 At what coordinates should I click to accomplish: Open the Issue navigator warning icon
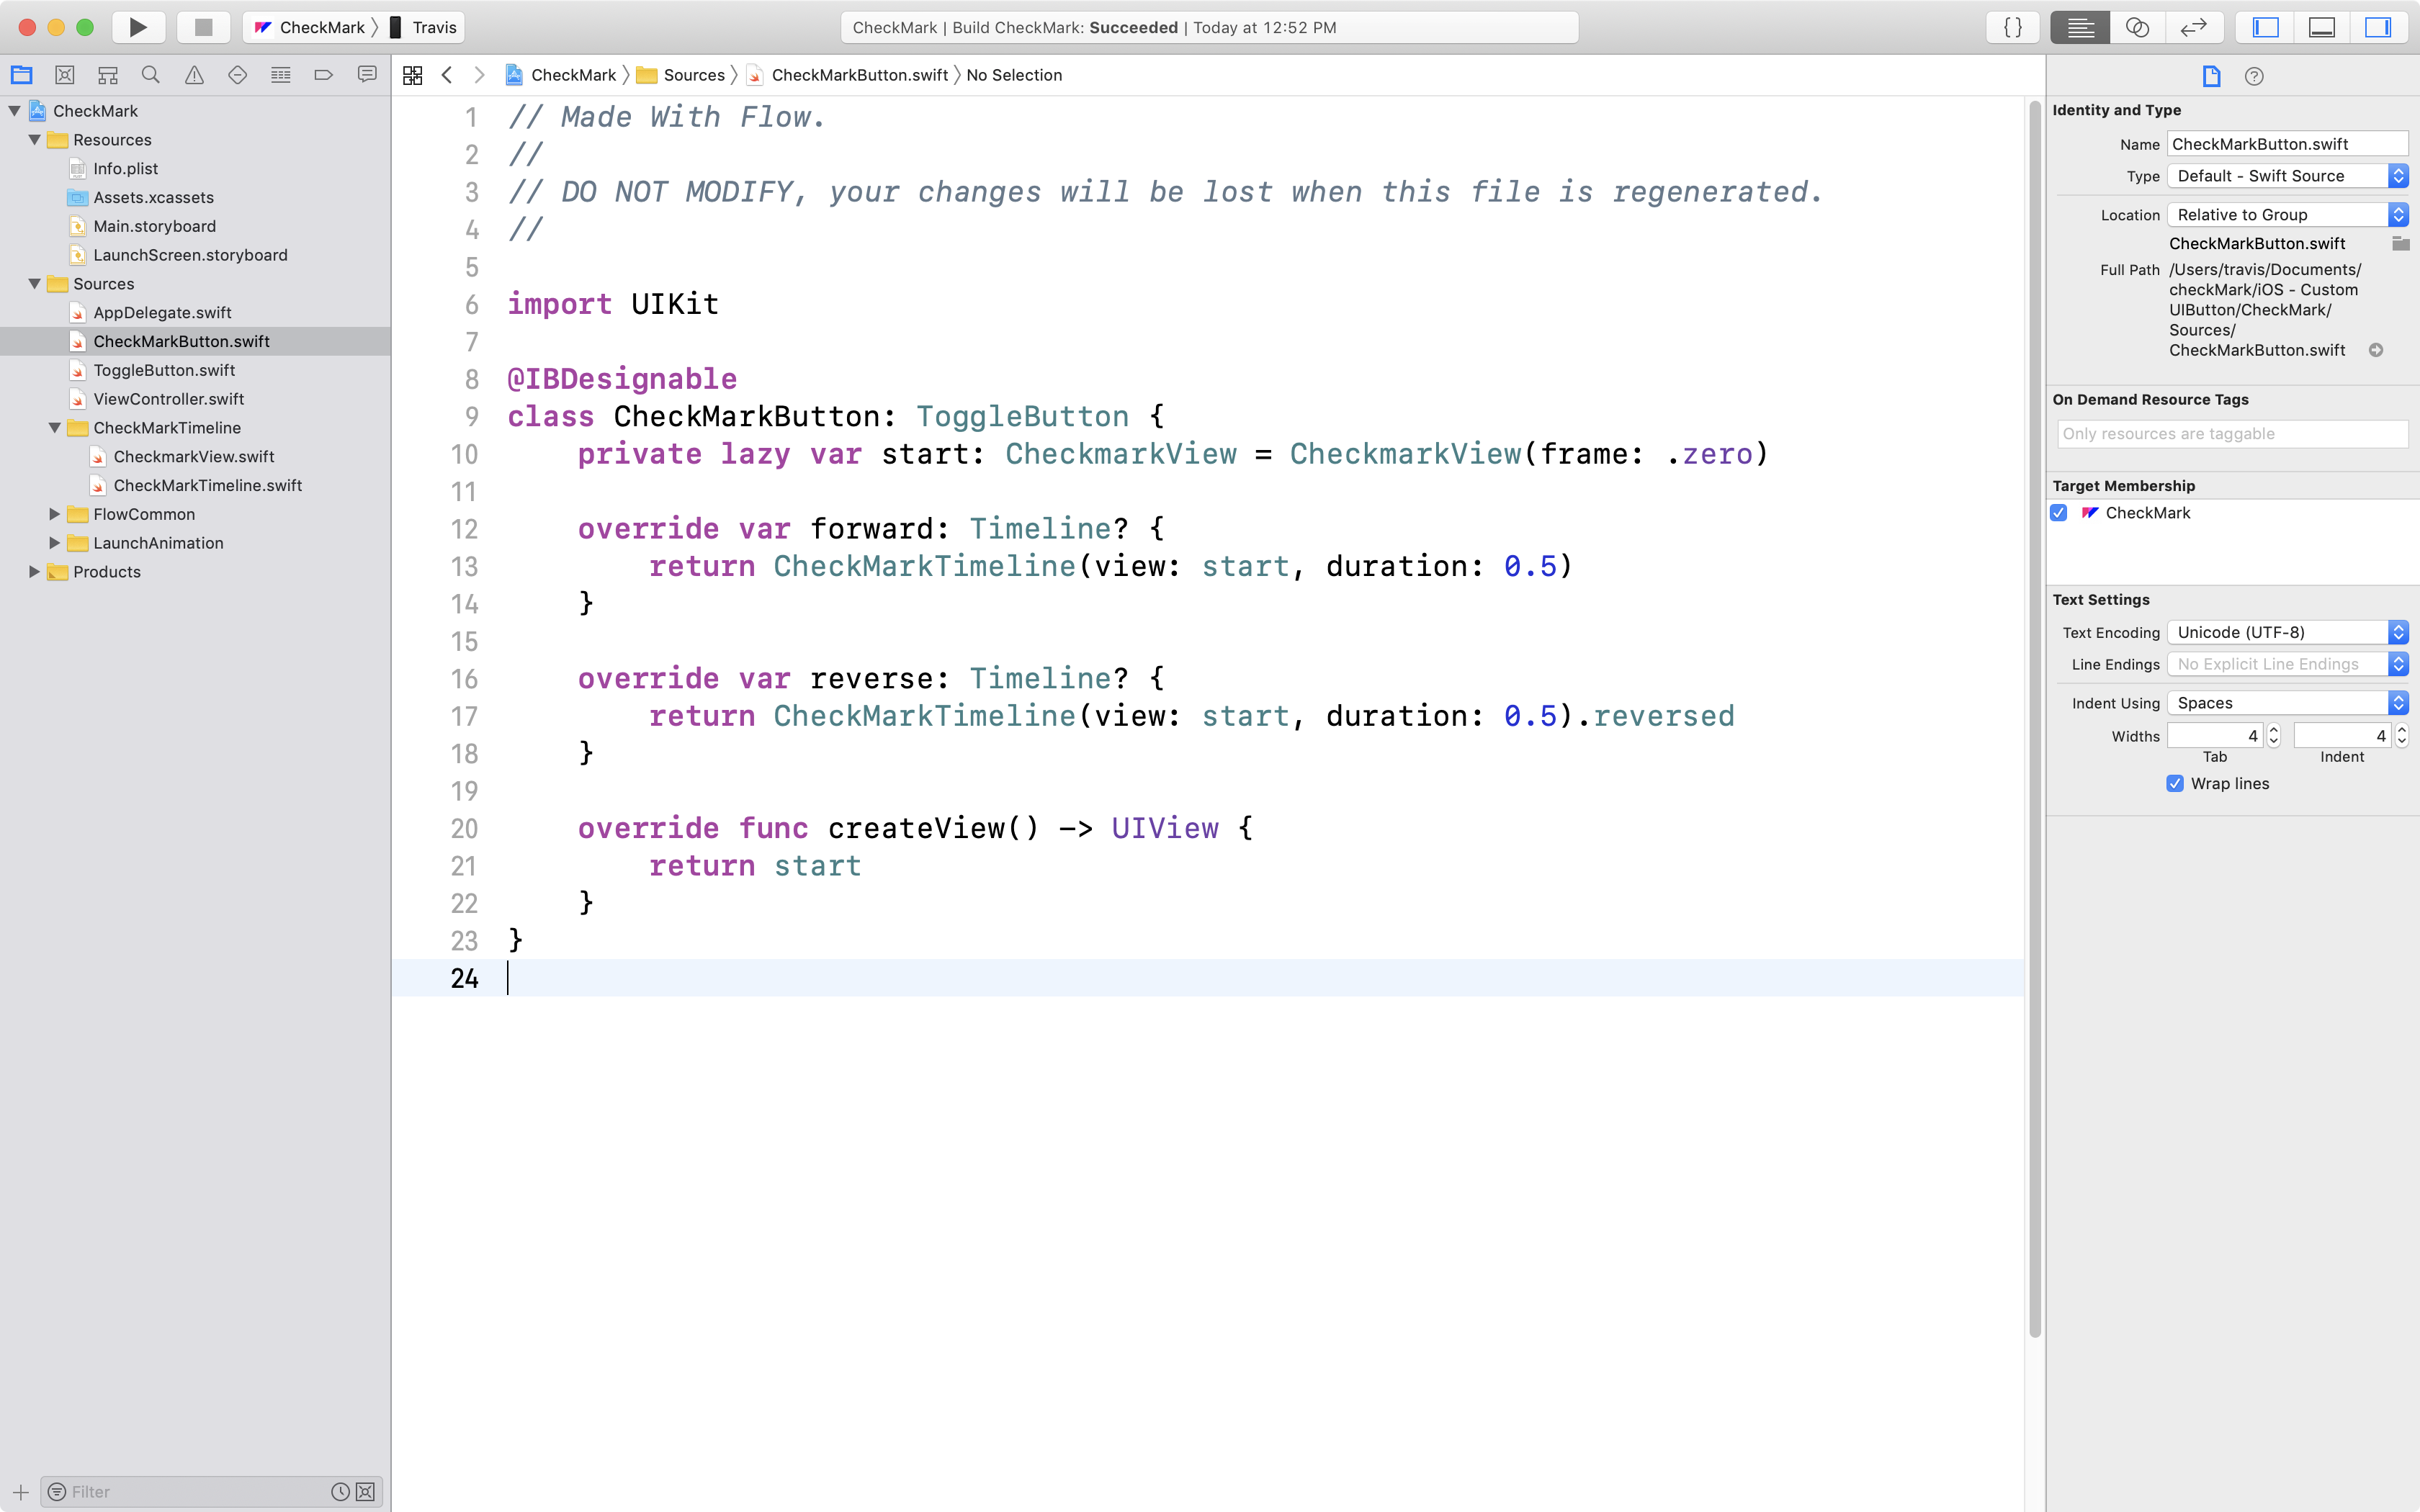click(194, 75)
